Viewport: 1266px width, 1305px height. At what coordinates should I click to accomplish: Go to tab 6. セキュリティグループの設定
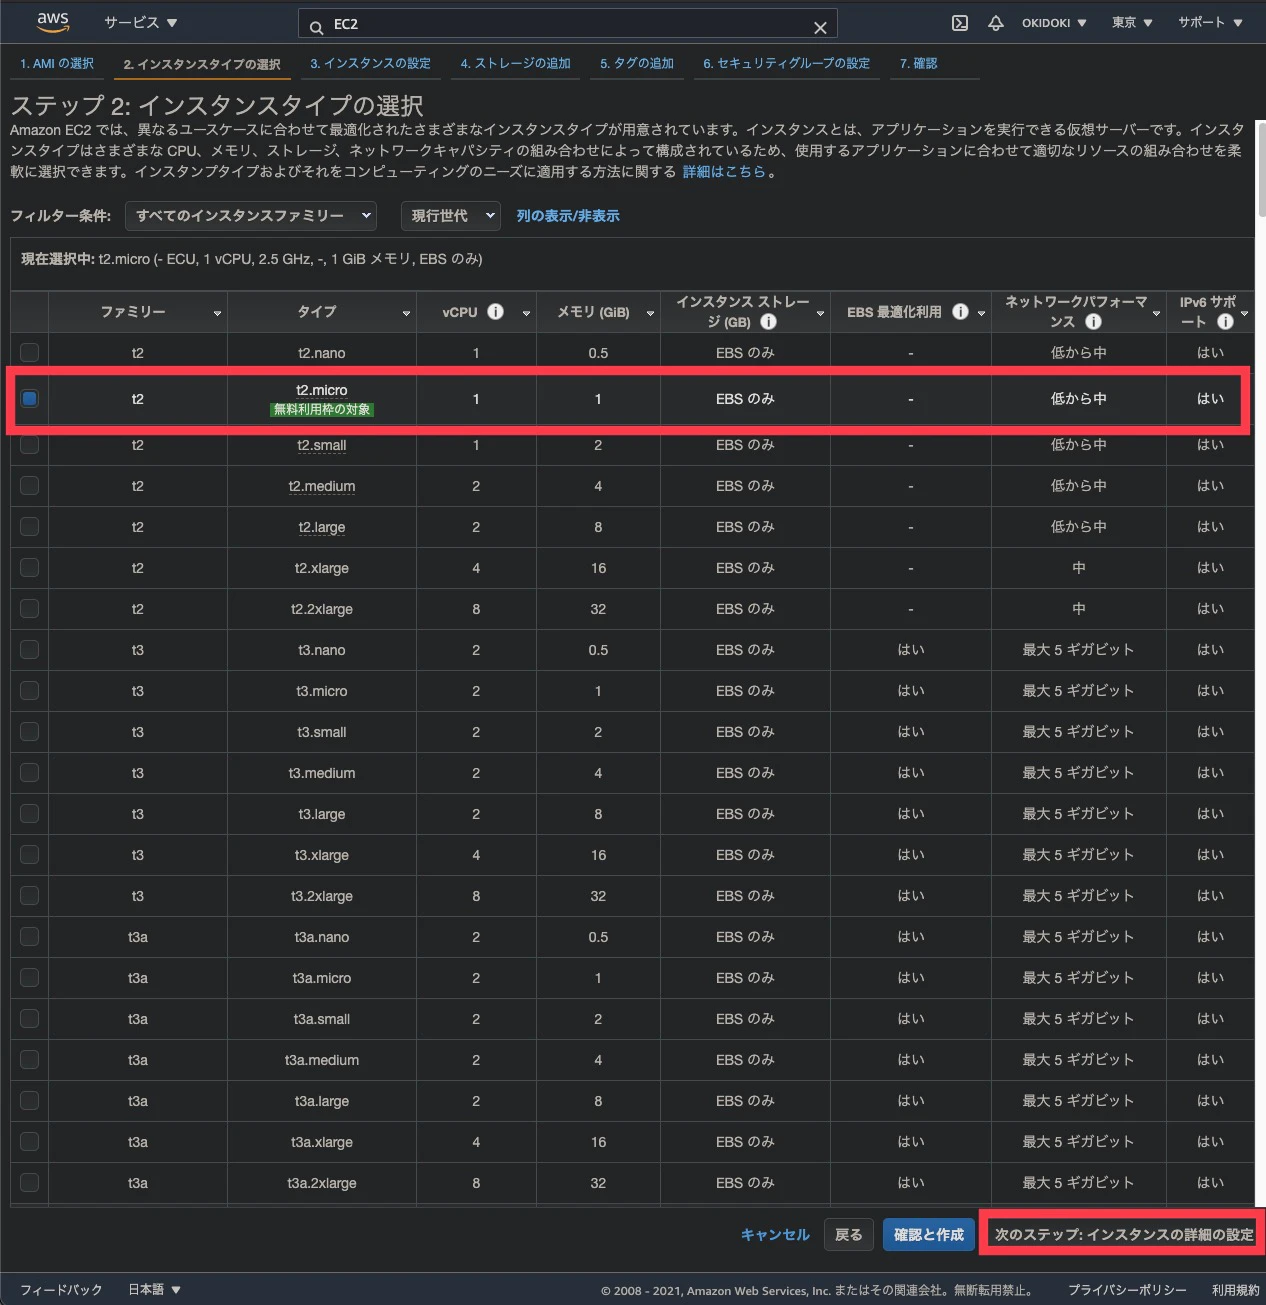click(786, 63)
